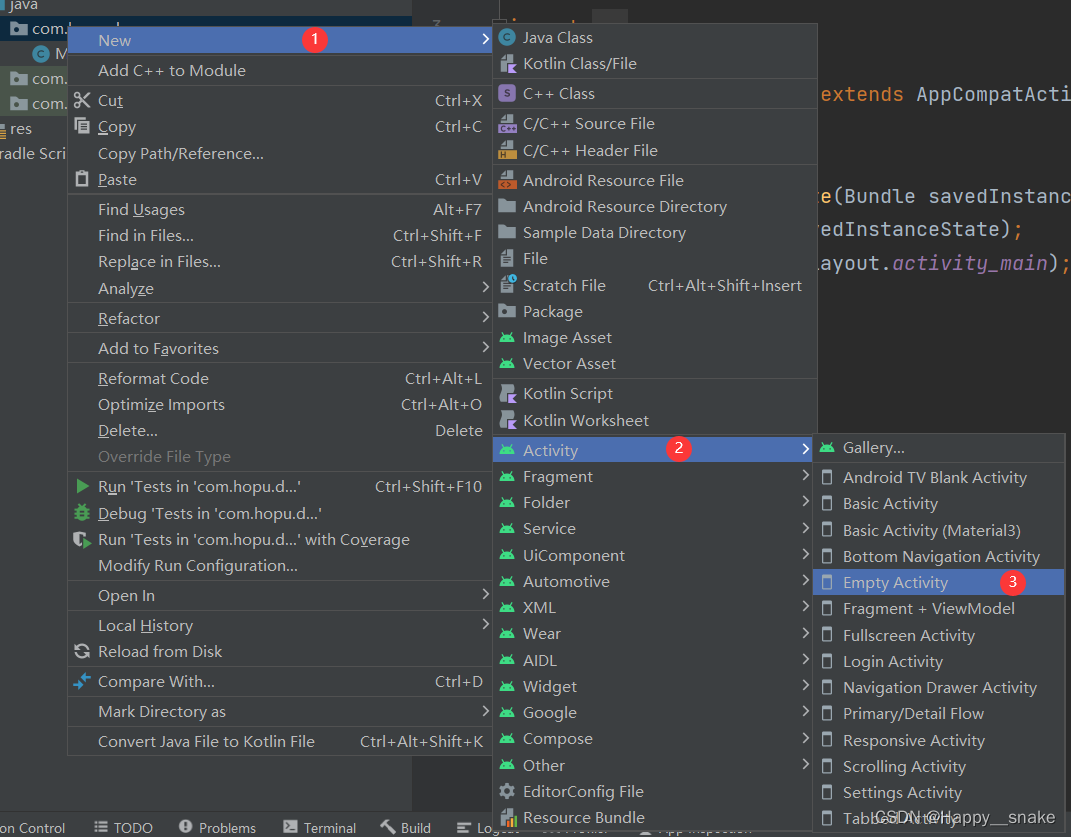Select Fullscreen Activity
Image resolution: width=1071 pixels, height=837 pixels.
[x=938, y=635]
